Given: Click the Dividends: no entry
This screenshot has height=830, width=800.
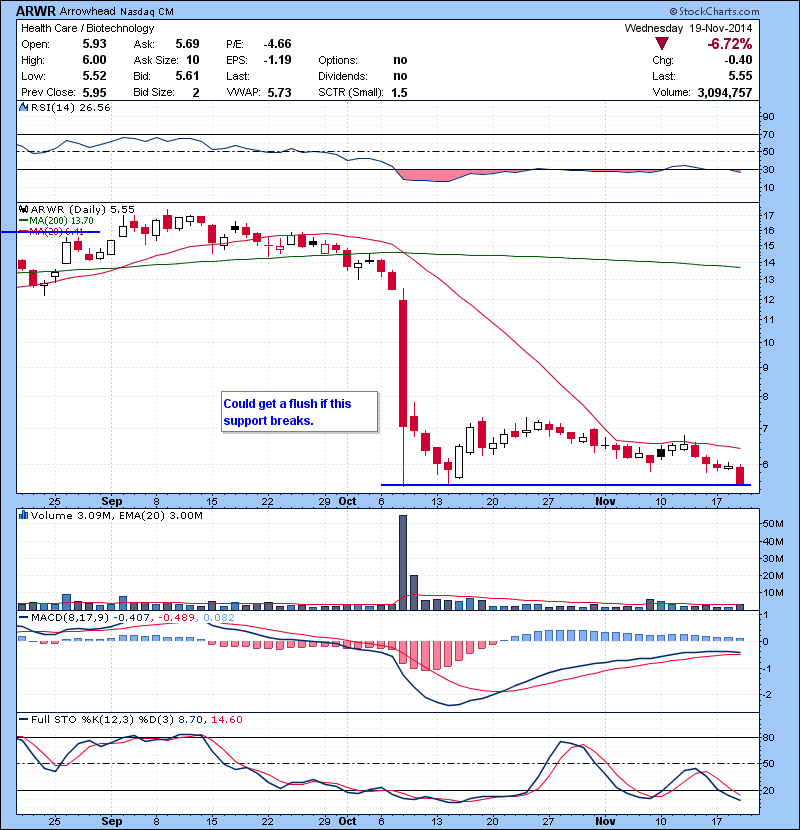Looking at the screenshot, I should (363, 76).
